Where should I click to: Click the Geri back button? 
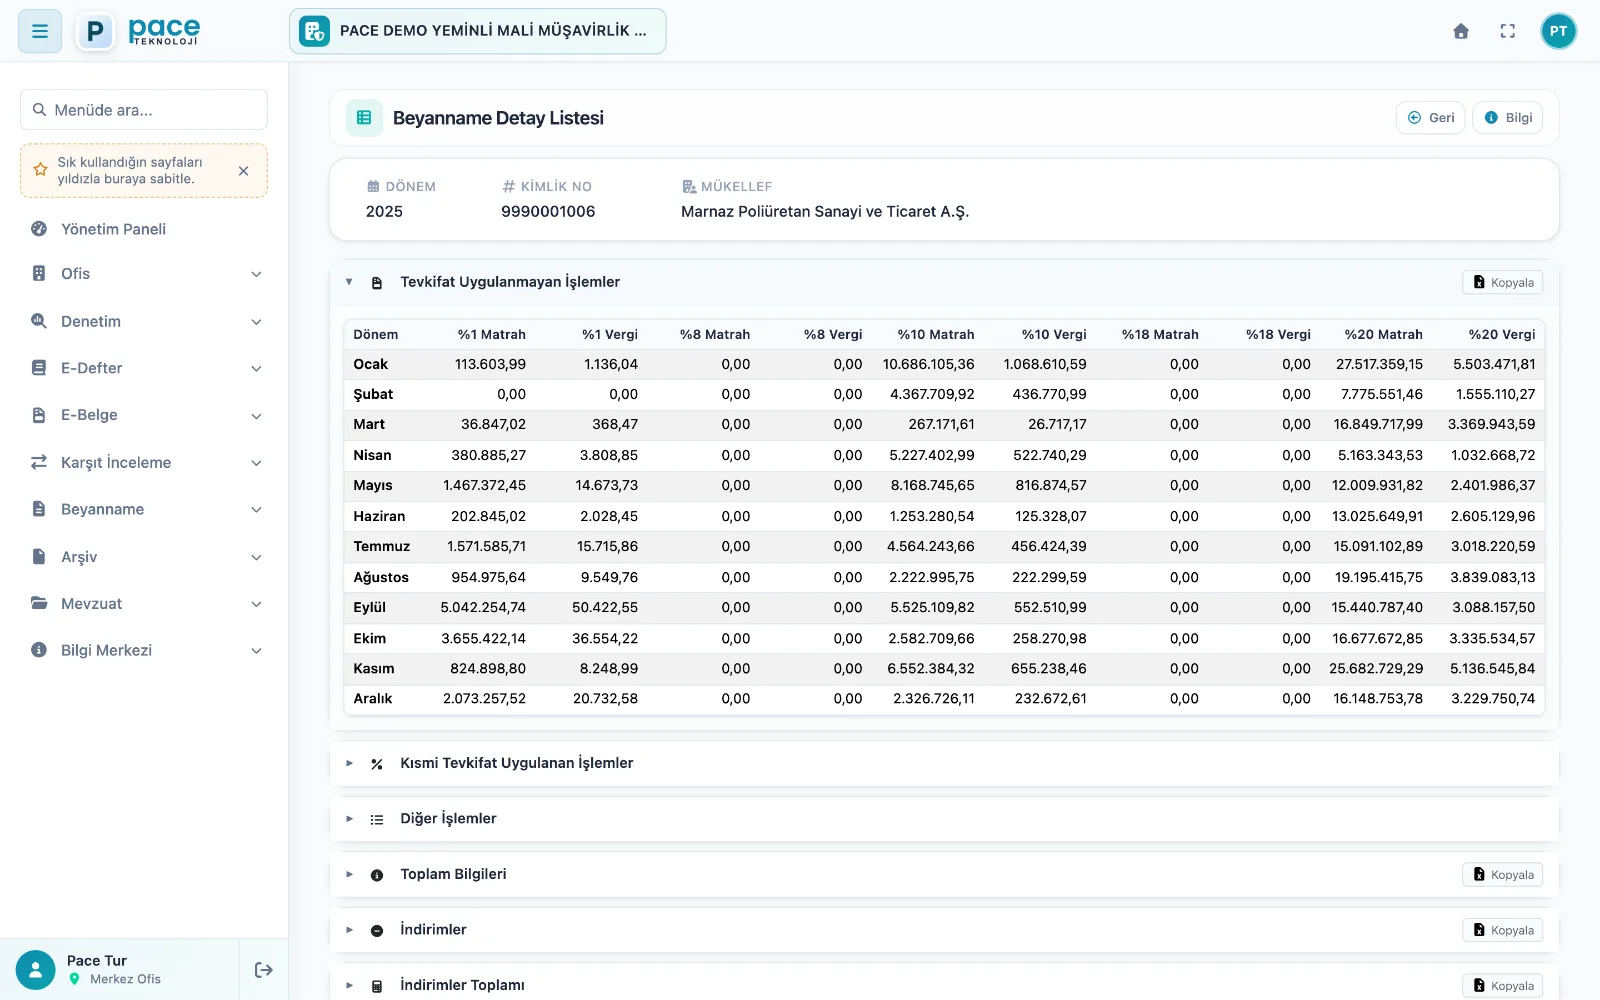1431,118
